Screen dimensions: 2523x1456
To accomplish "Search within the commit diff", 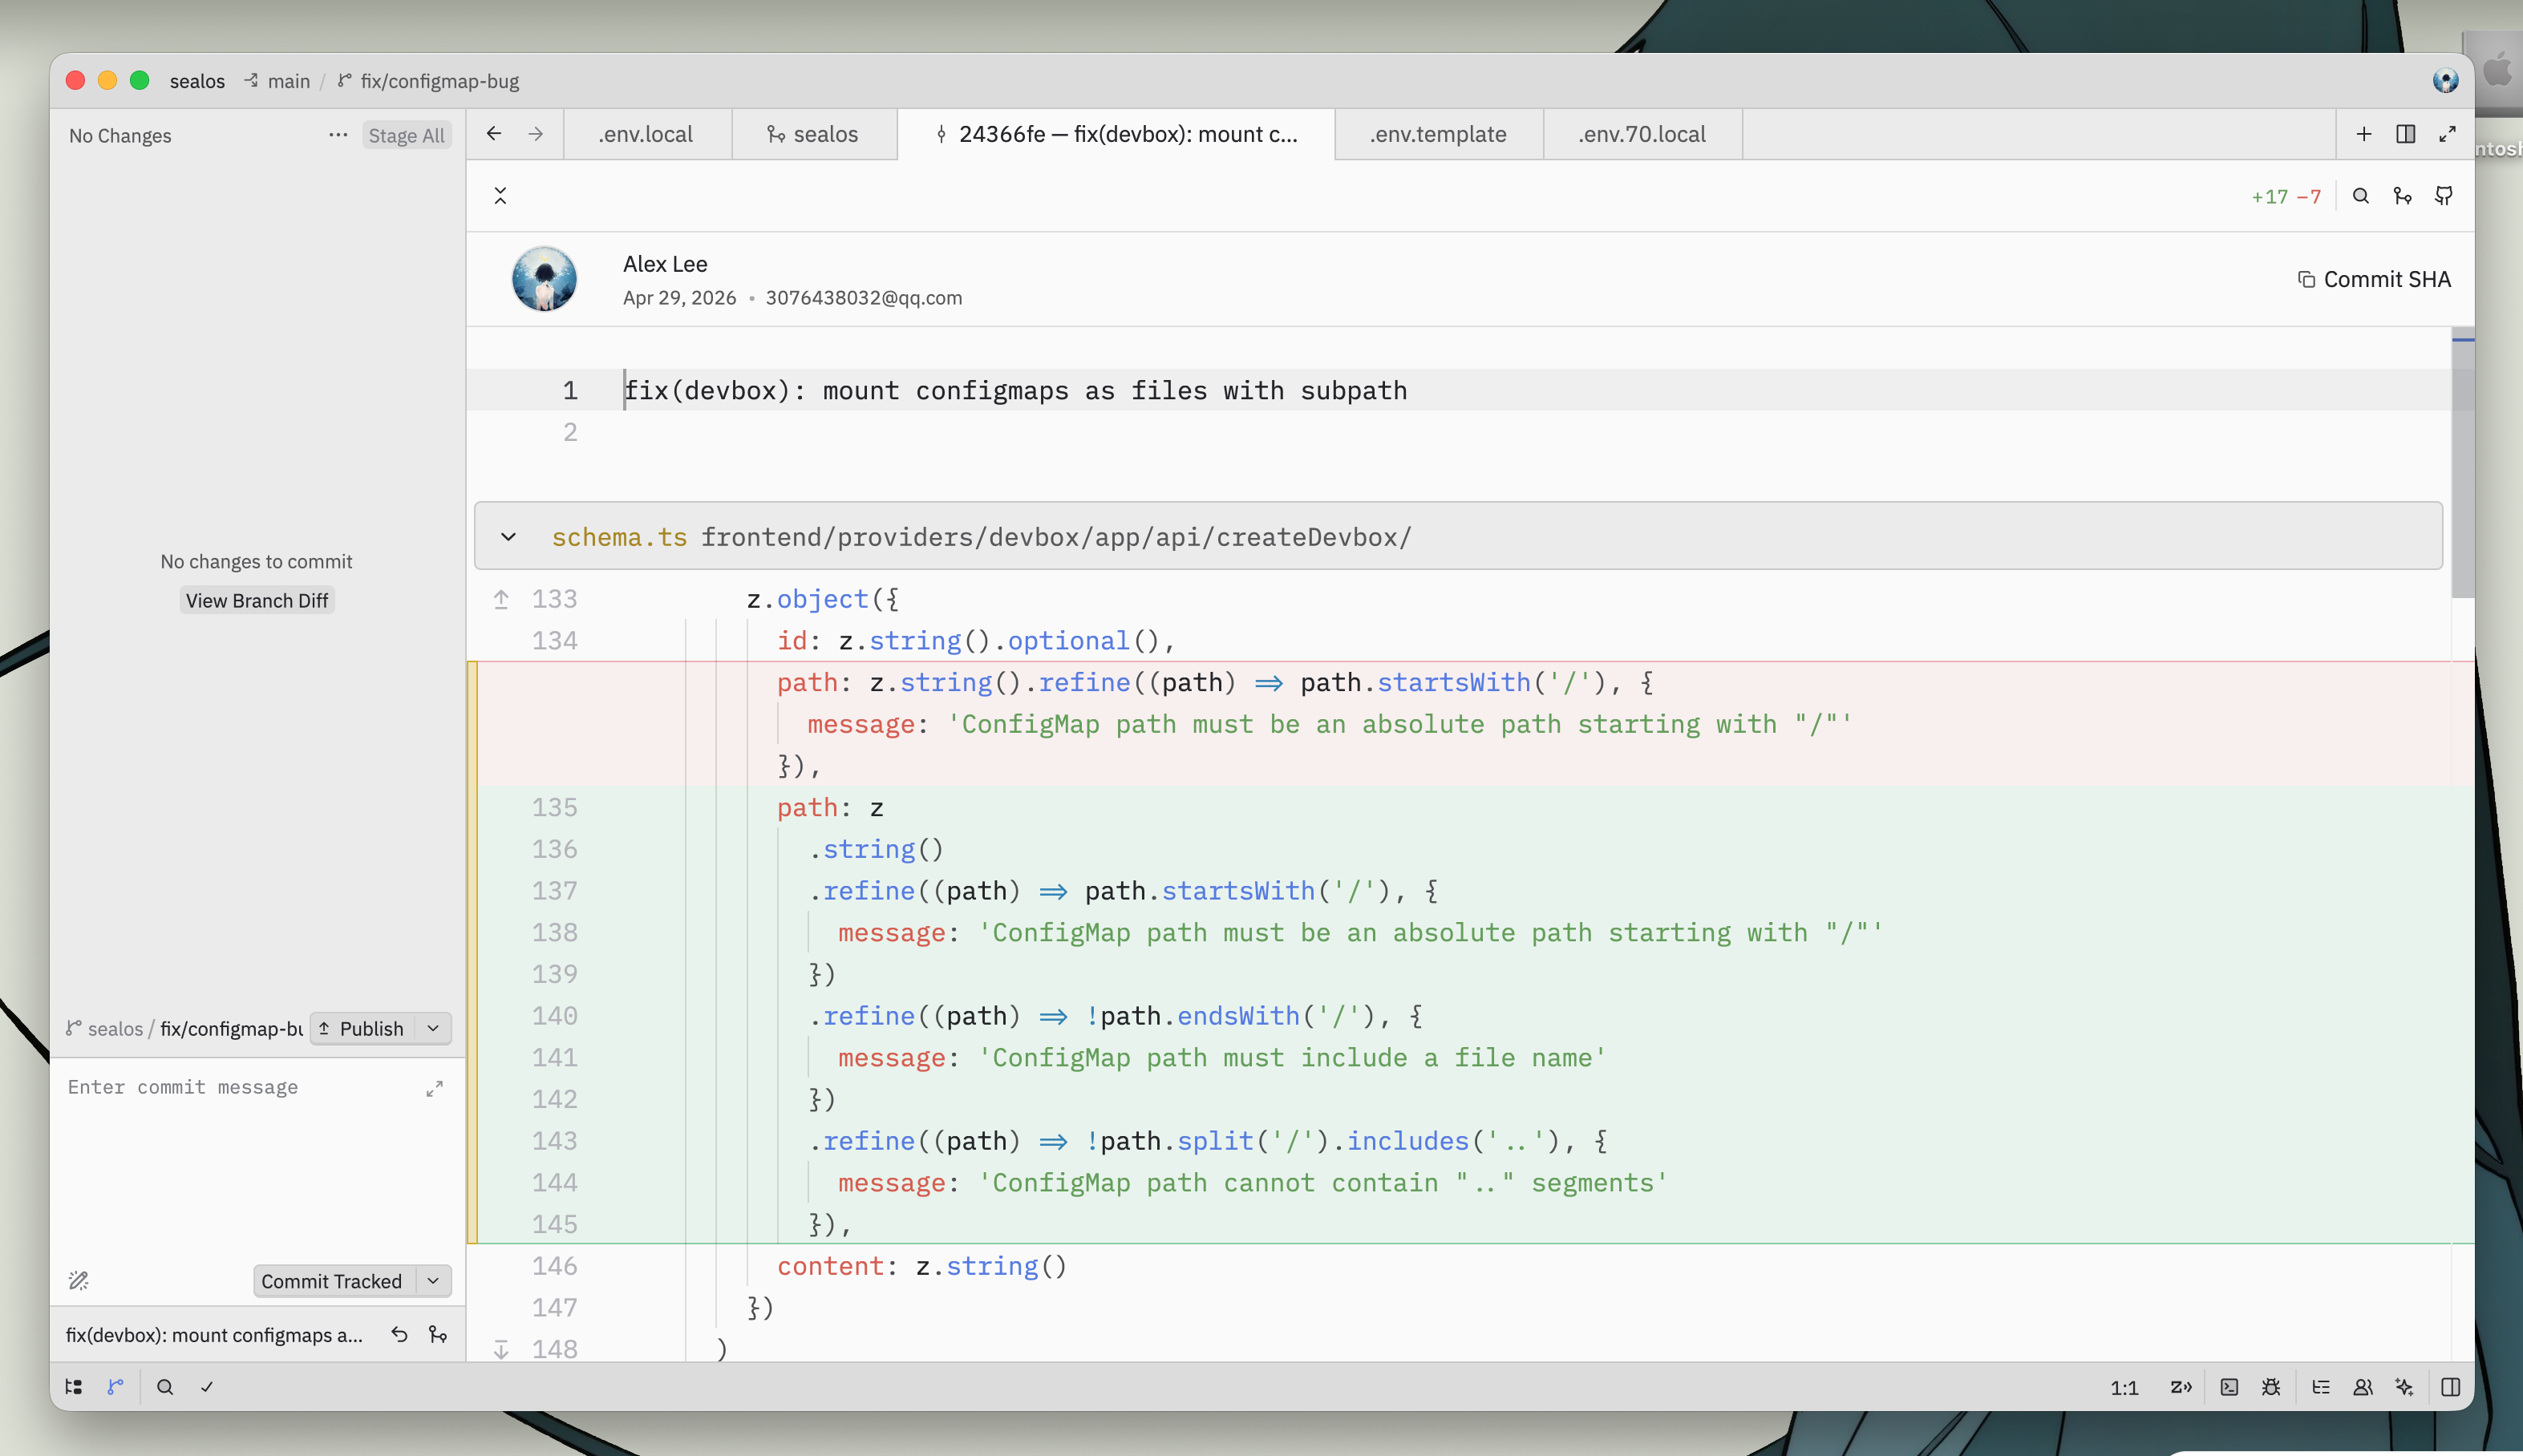I will coord(2361,196).
